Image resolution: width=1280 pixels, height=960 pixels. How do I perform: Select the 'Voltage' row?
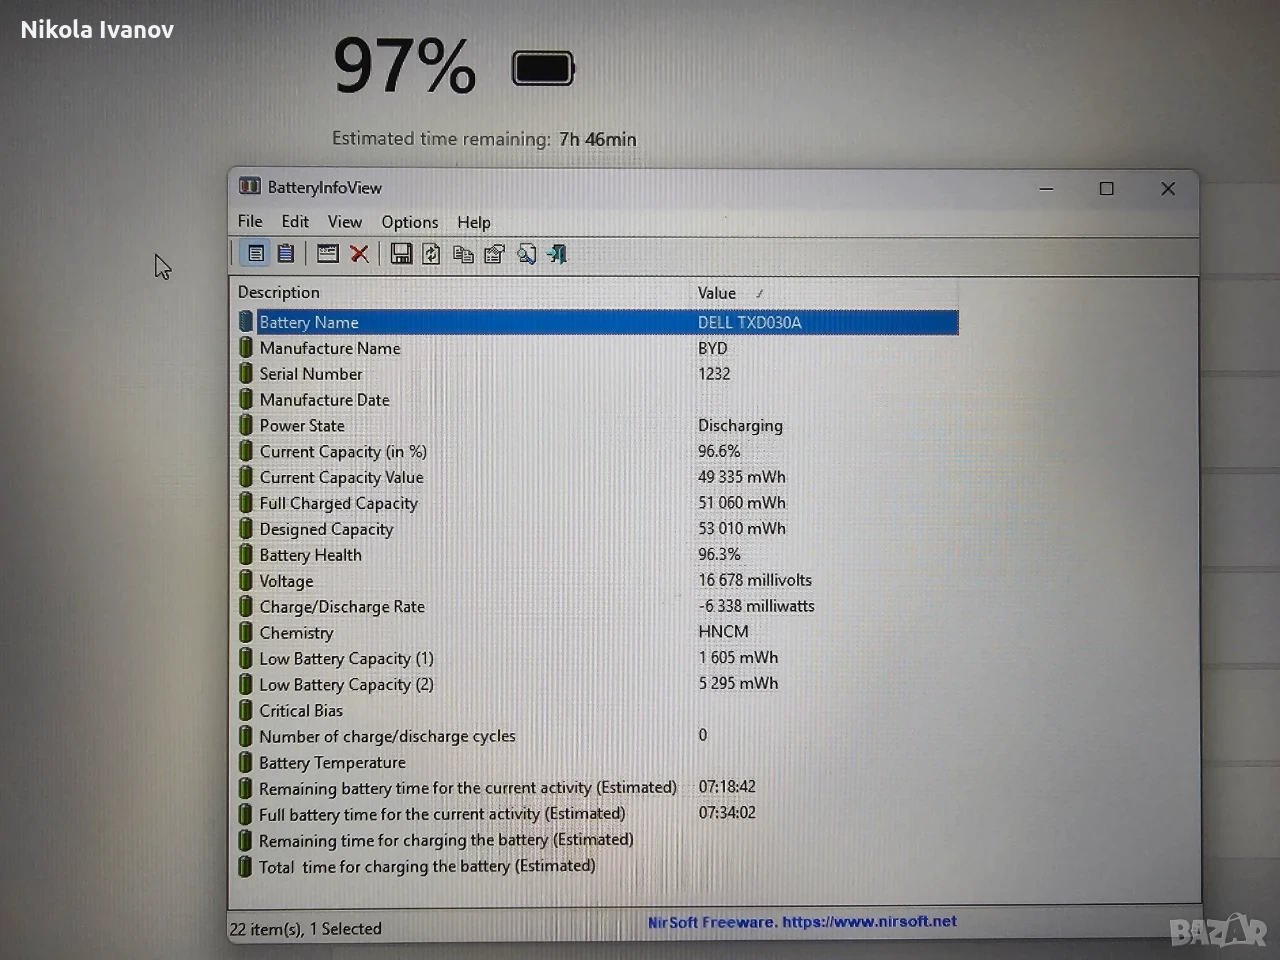point(598,581)
